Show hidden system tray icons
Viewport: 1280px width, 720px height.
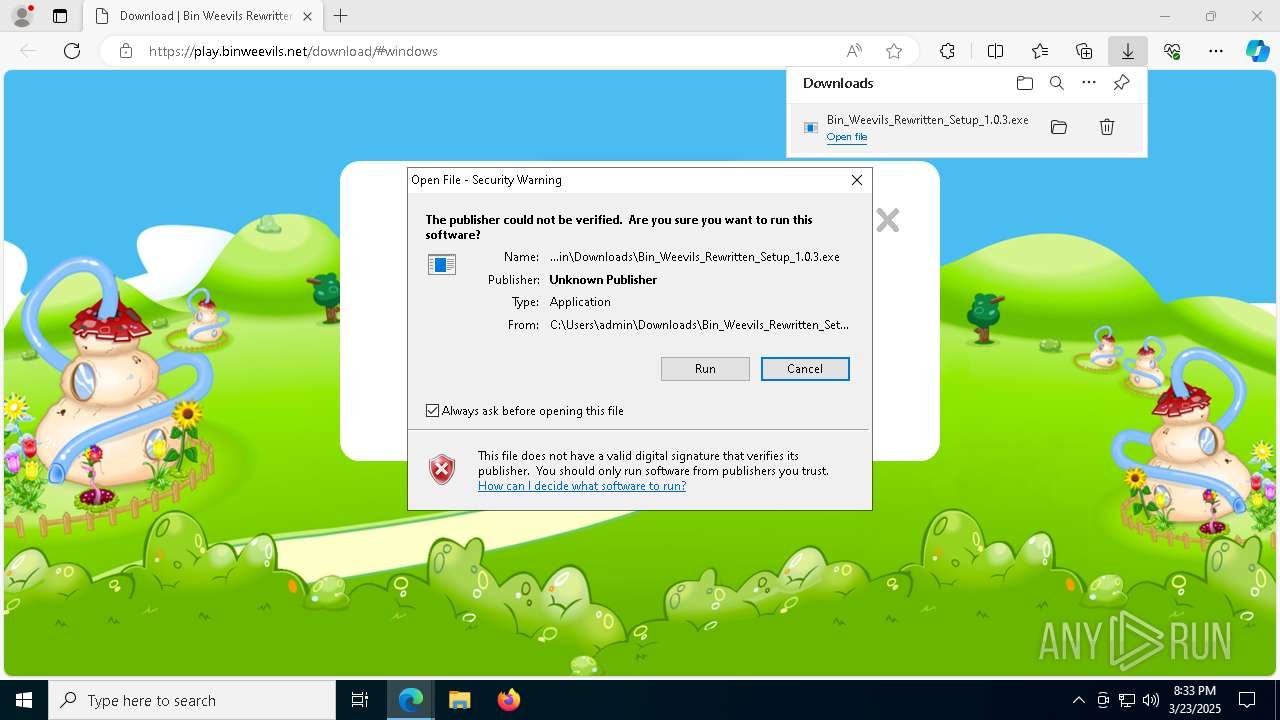[1078, 700]
